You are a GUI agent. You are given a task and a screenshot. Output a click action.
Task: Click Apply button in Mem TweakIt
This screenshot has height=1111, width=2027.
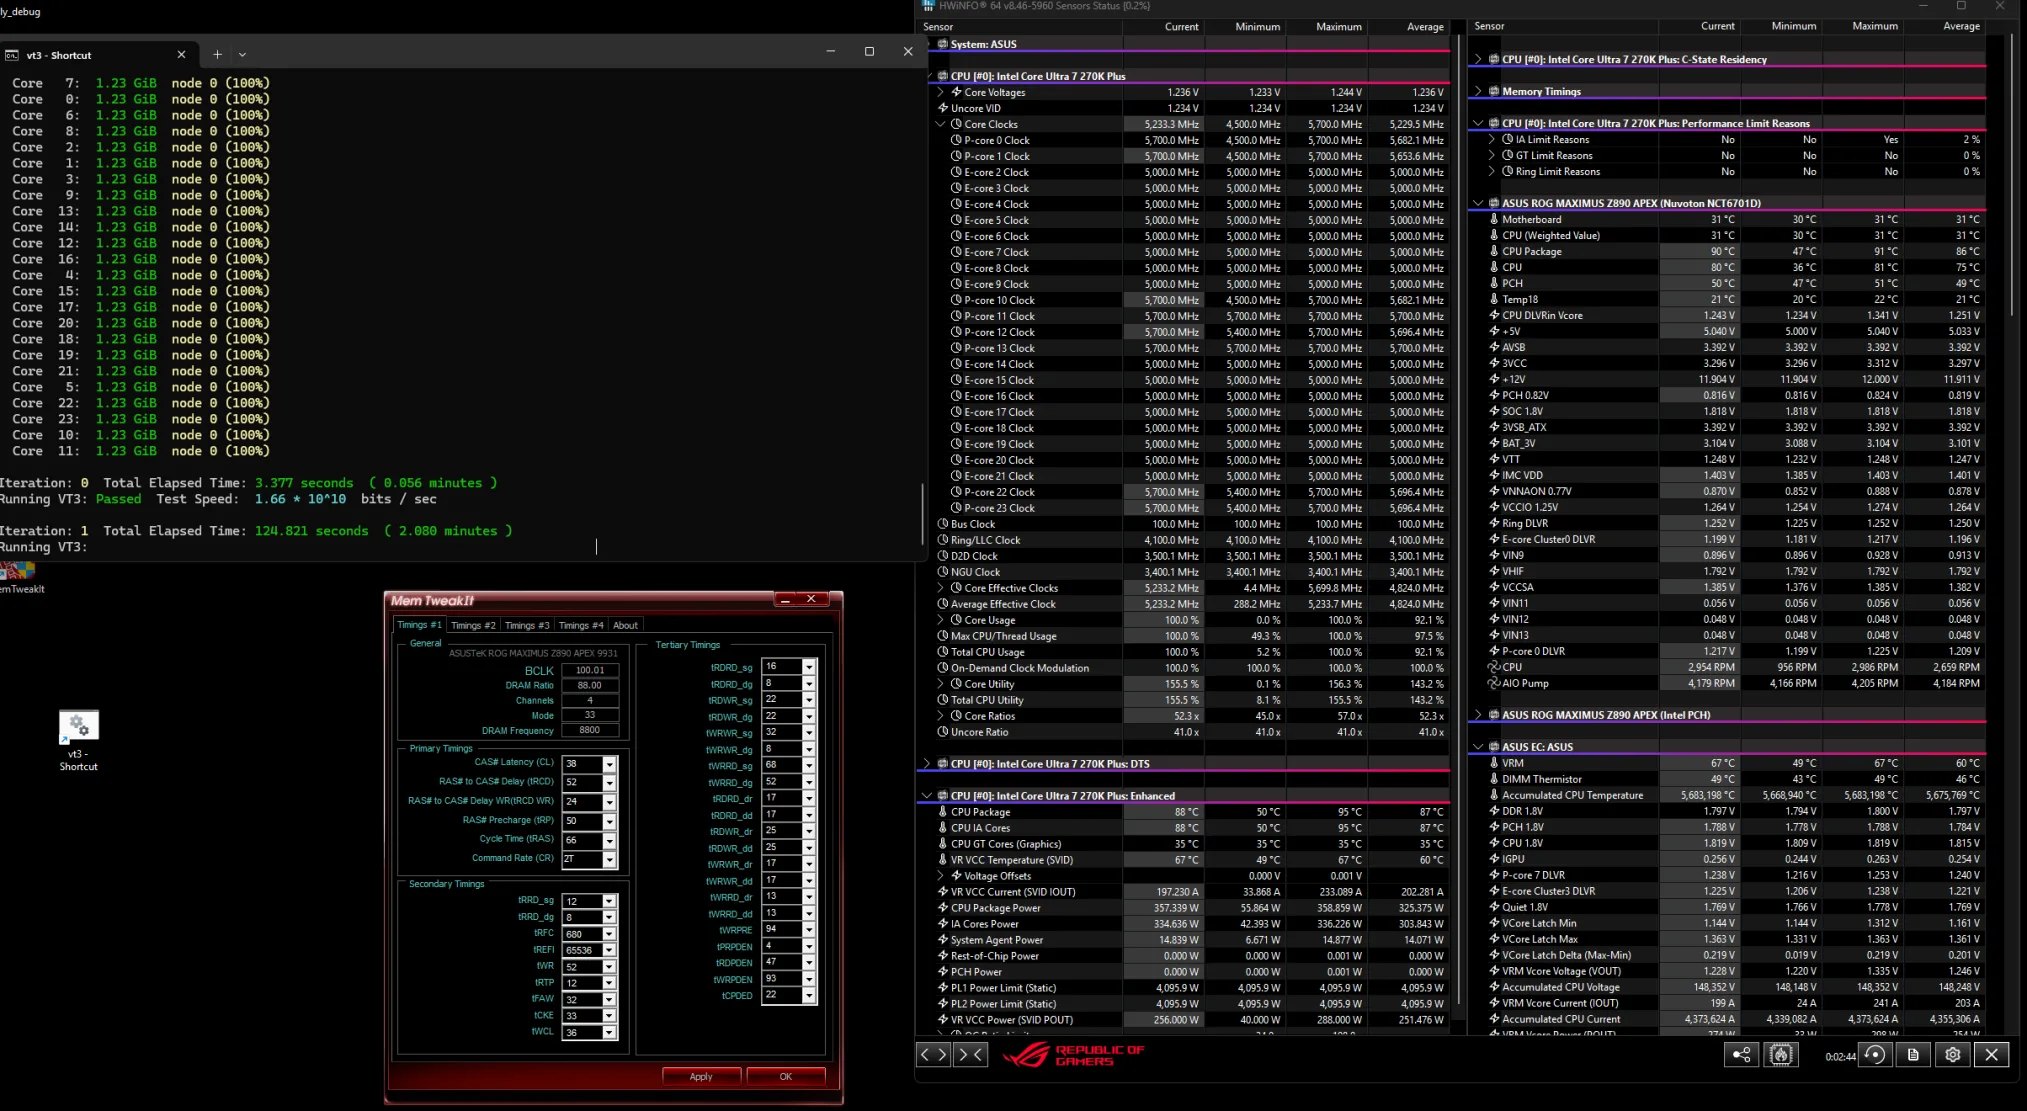[701, 1076]
